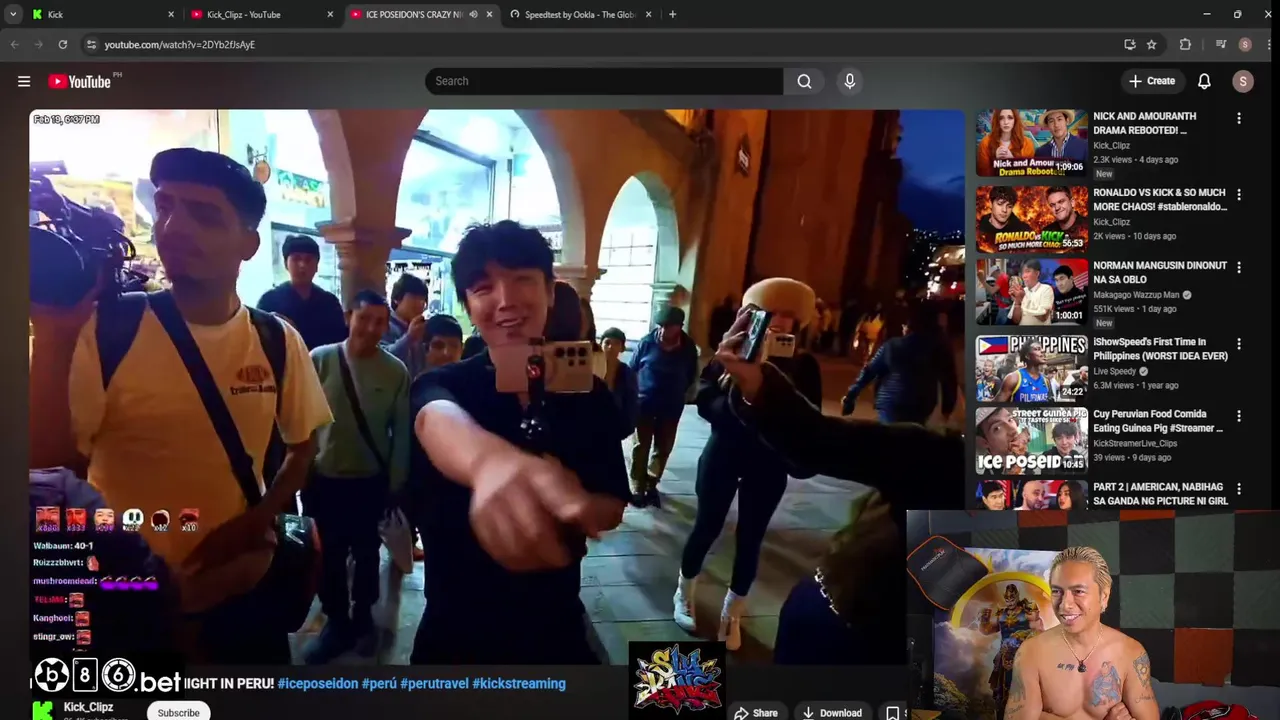Click the #perú hashtag
This screenshot has height=720, width=1280.
pos(379,684)
